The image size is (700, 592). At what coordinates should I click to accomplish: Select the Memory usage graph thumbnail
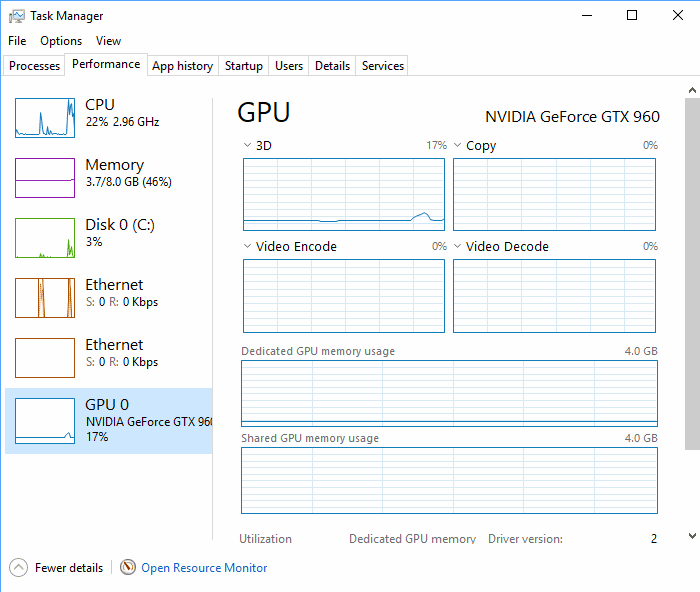45,178
